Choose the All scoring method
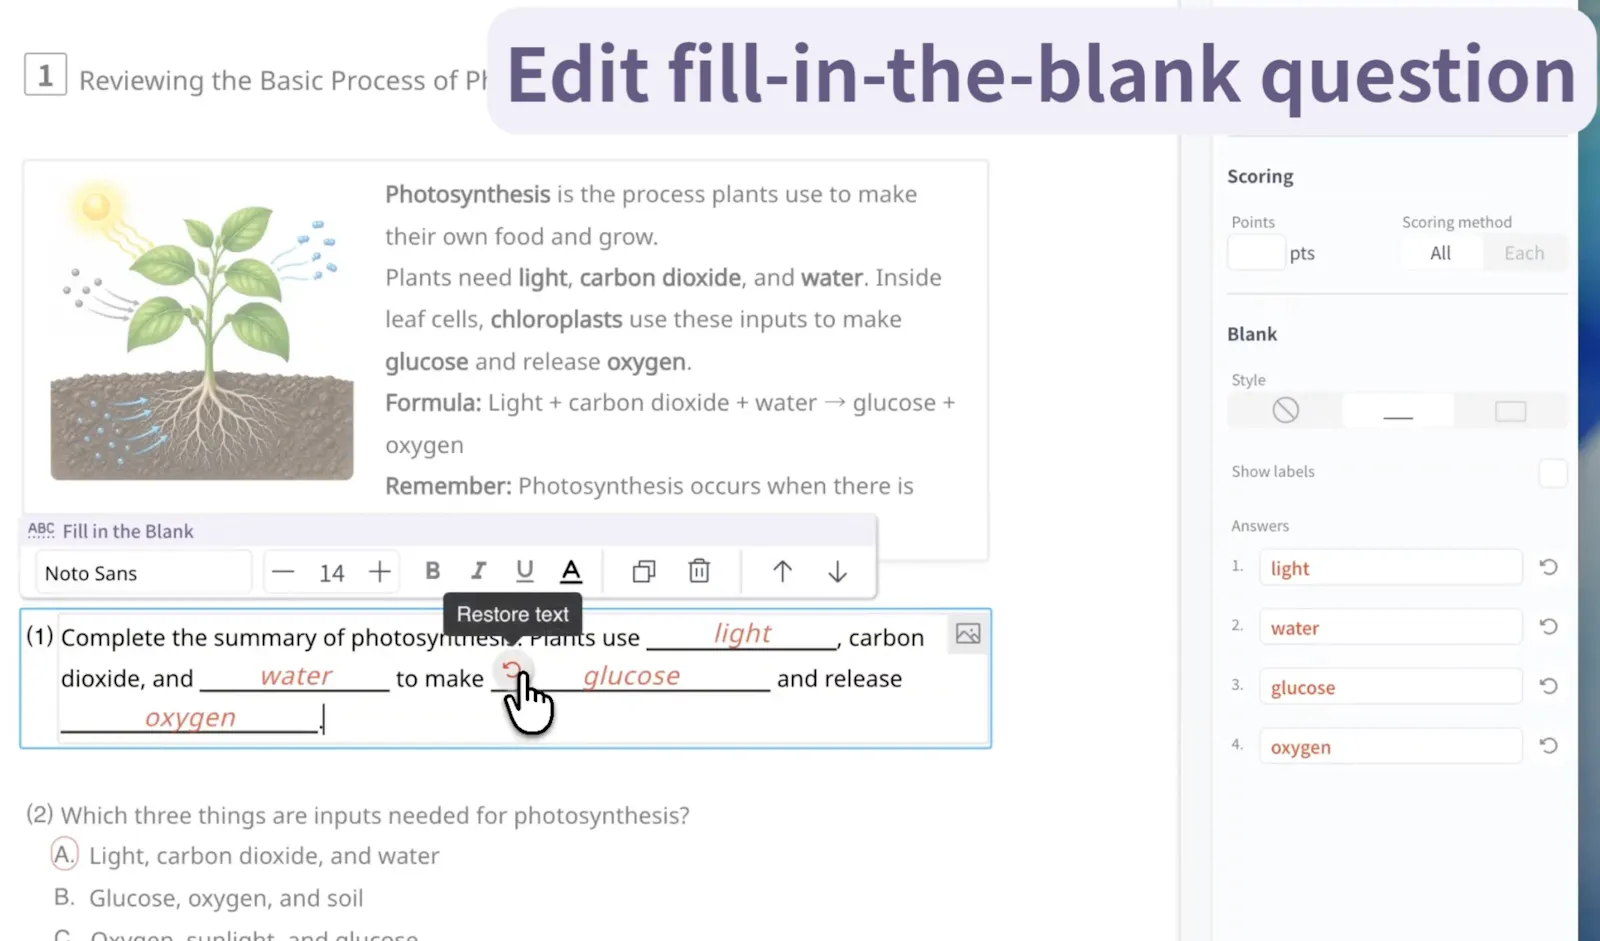The width and height of the screenshot is (1600, 941). pyautogui.click(x=1440, y=253)
